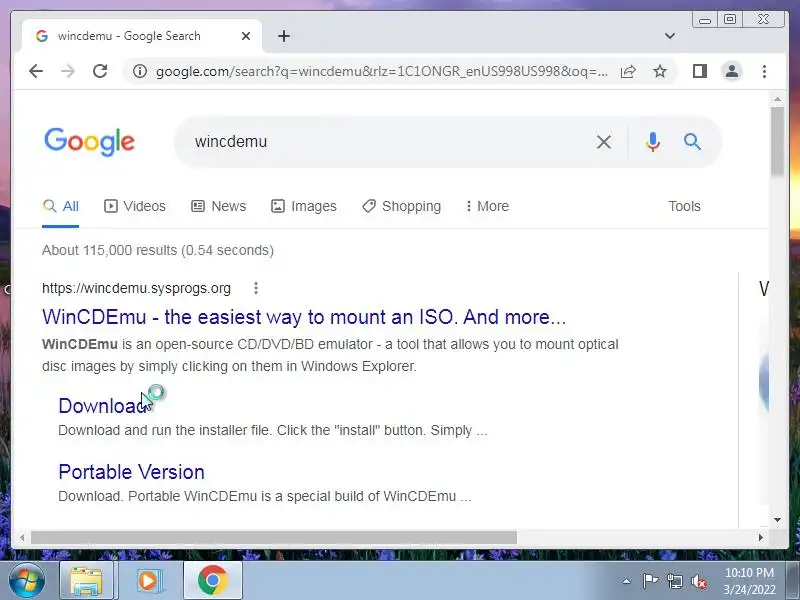Switch to Images results tab

point(304,206)
